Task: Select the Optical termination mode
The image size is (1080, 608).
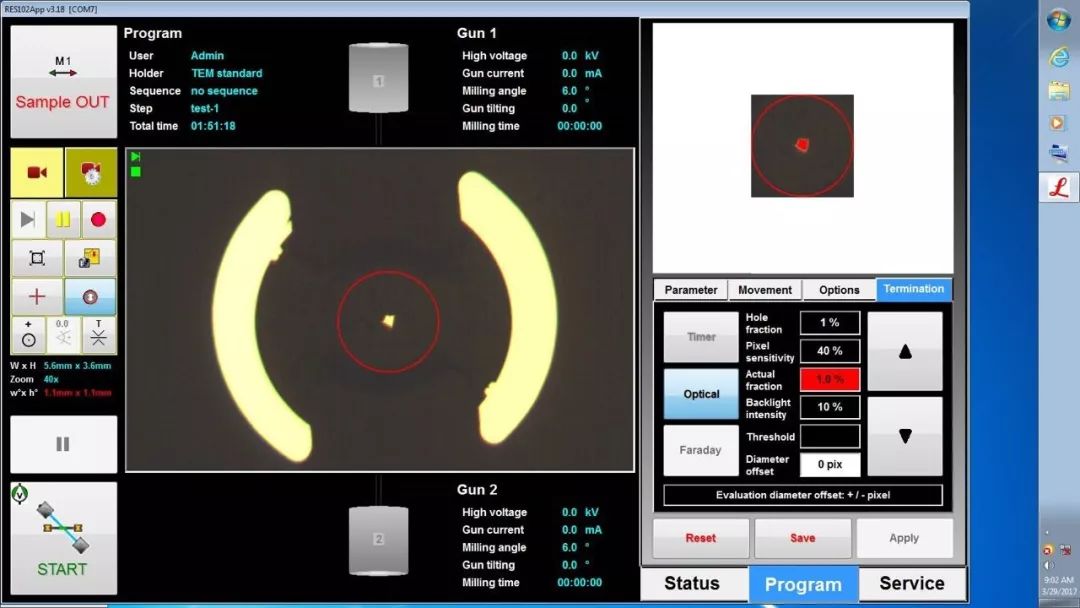Action: coord(701,394)
